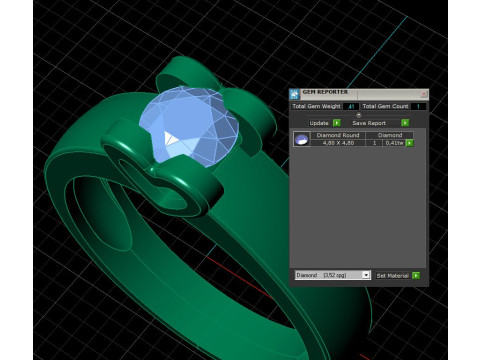This screenshot has width=480, height=360.
Task: Click the Save Report label
Action: coord(369,123)
